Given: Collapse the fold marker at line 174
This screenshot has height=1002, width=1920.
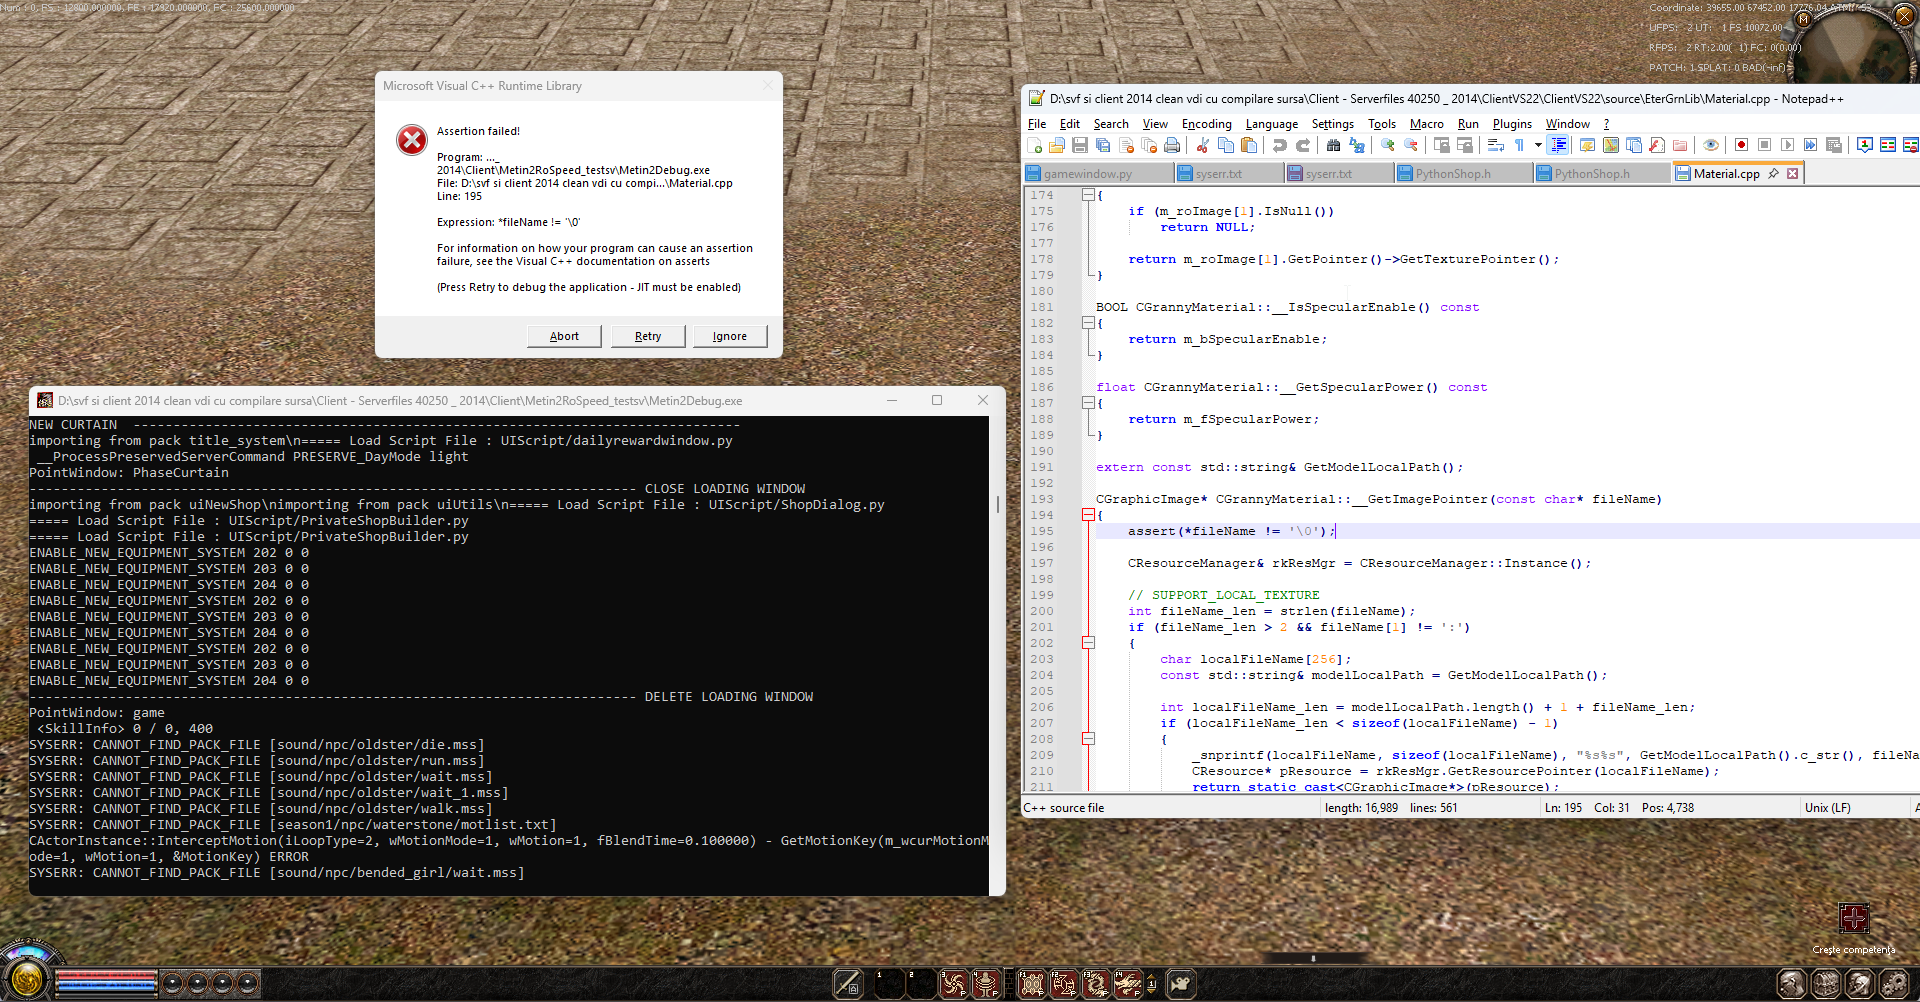Looking at the screenshot, I should coord(1088,195).
